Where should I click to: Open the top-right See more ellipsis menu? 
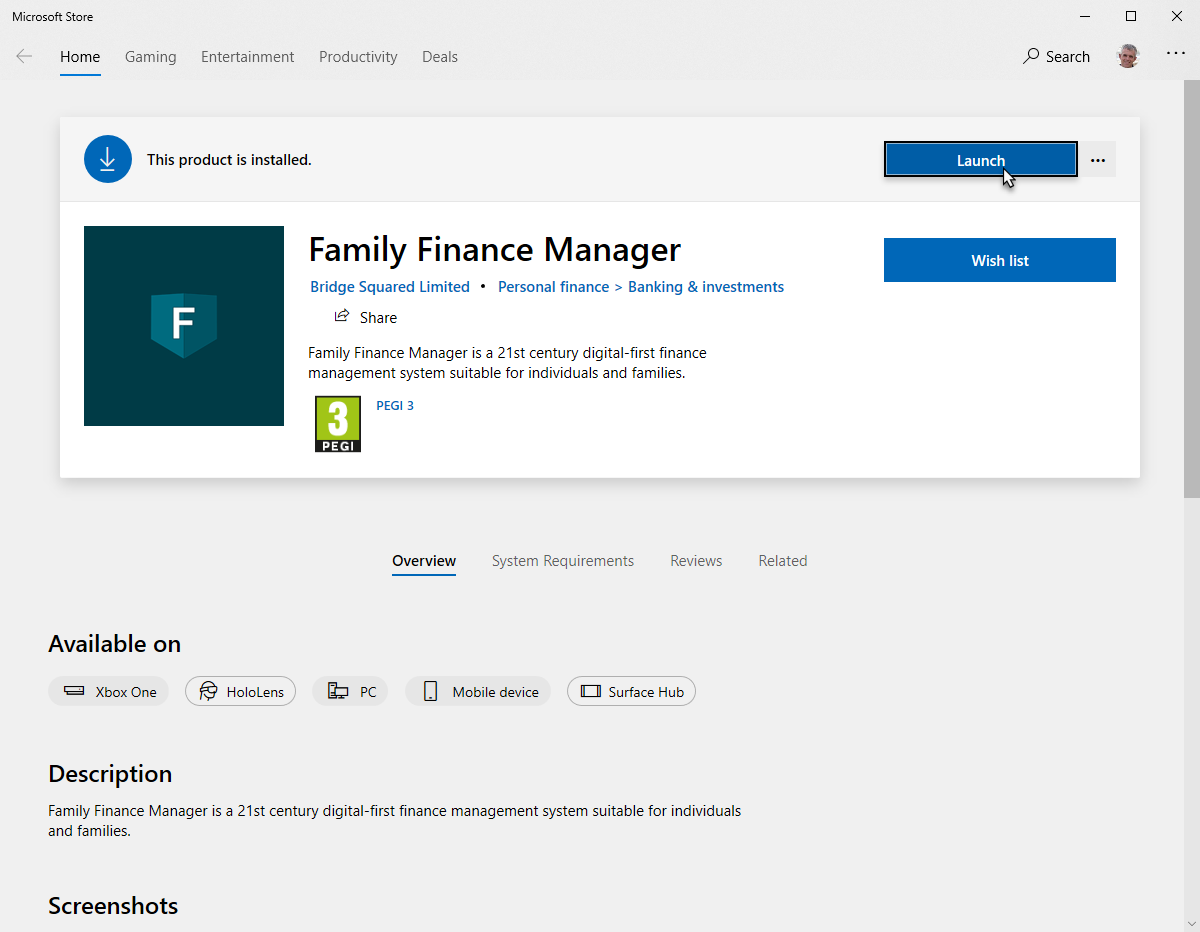tap(1176, 54)
